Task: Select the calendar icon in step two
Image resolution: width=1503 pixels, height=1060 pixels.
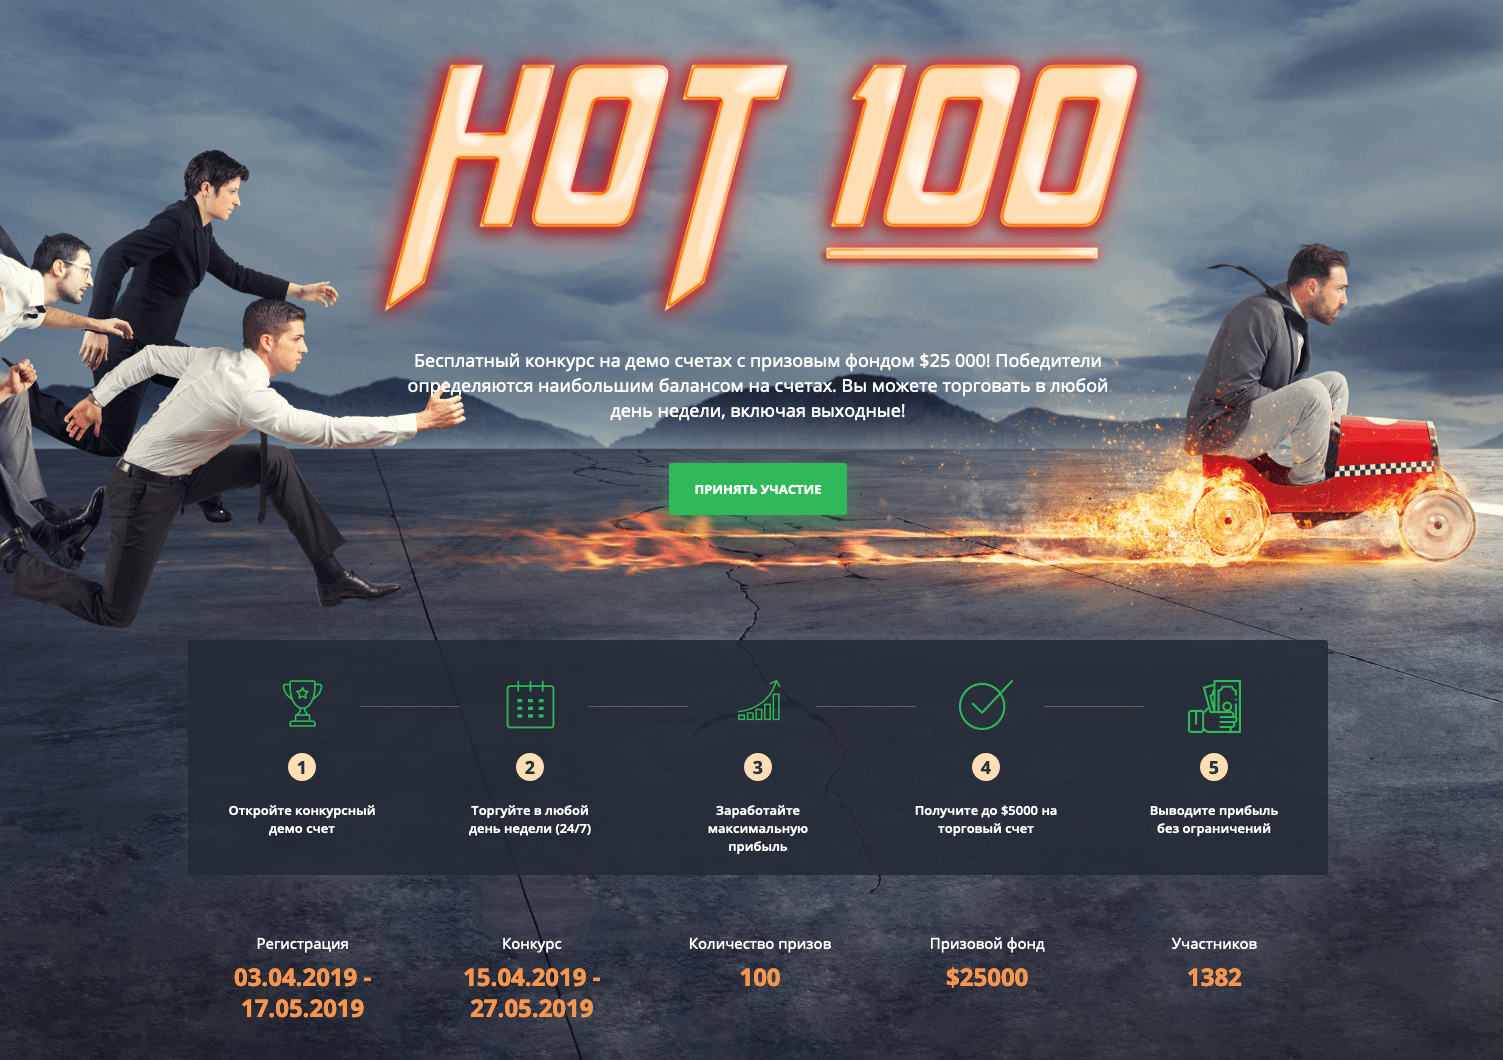Action: click(x=530, y=704)
